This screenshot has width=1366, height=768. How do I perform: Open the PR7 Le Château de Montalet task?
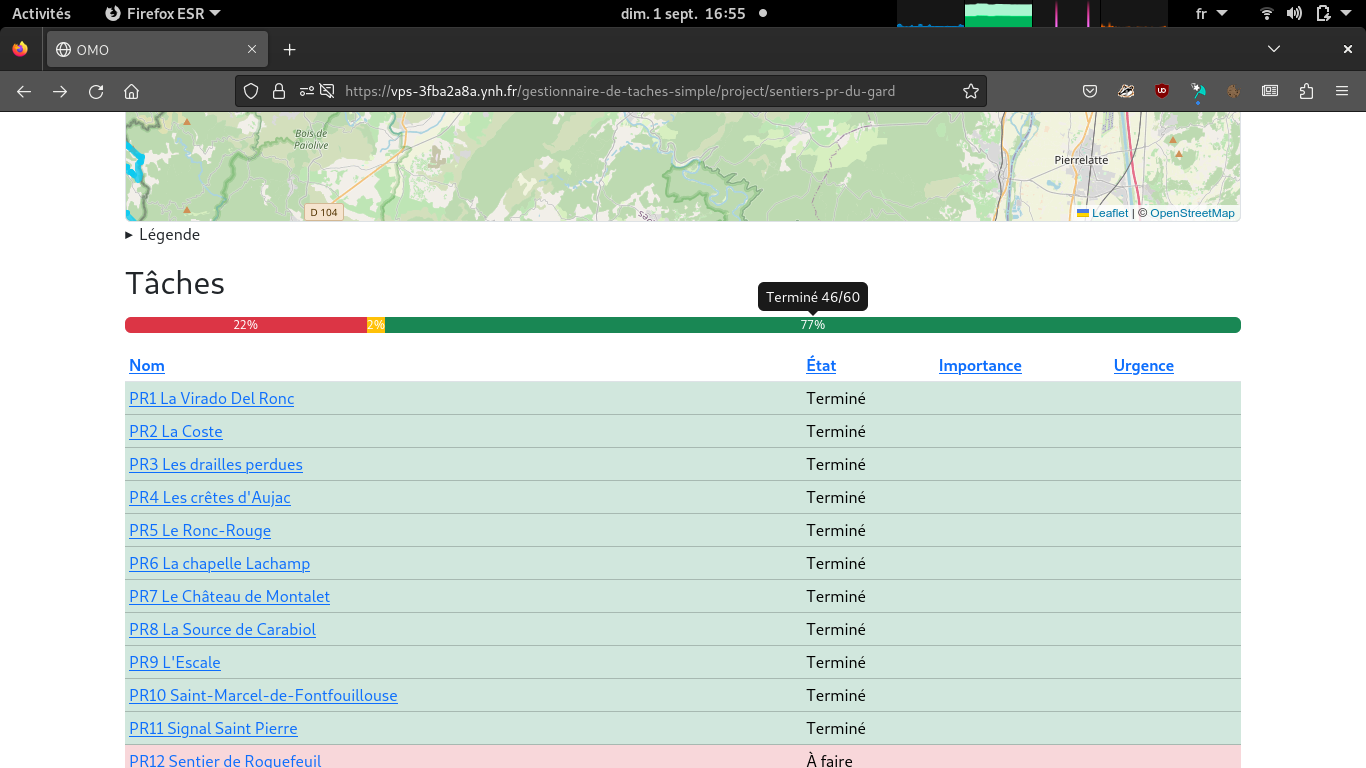coord(229,597)
